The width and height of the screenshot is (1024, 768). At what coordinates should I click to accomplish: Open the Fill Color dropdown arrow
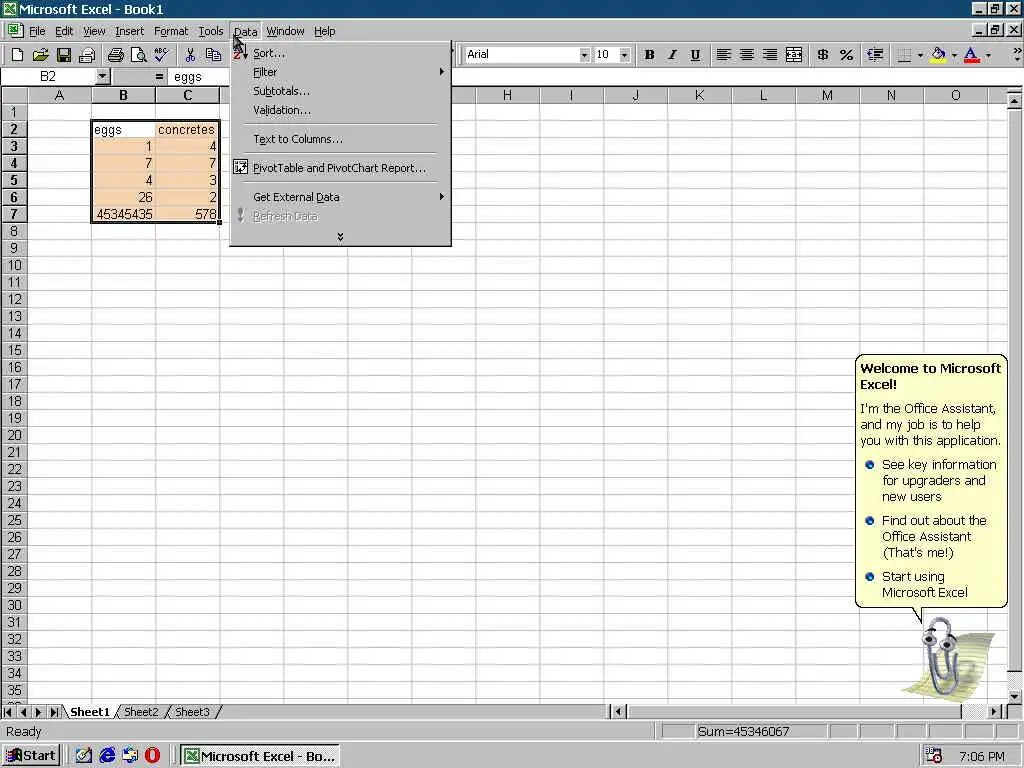point(954,55)
